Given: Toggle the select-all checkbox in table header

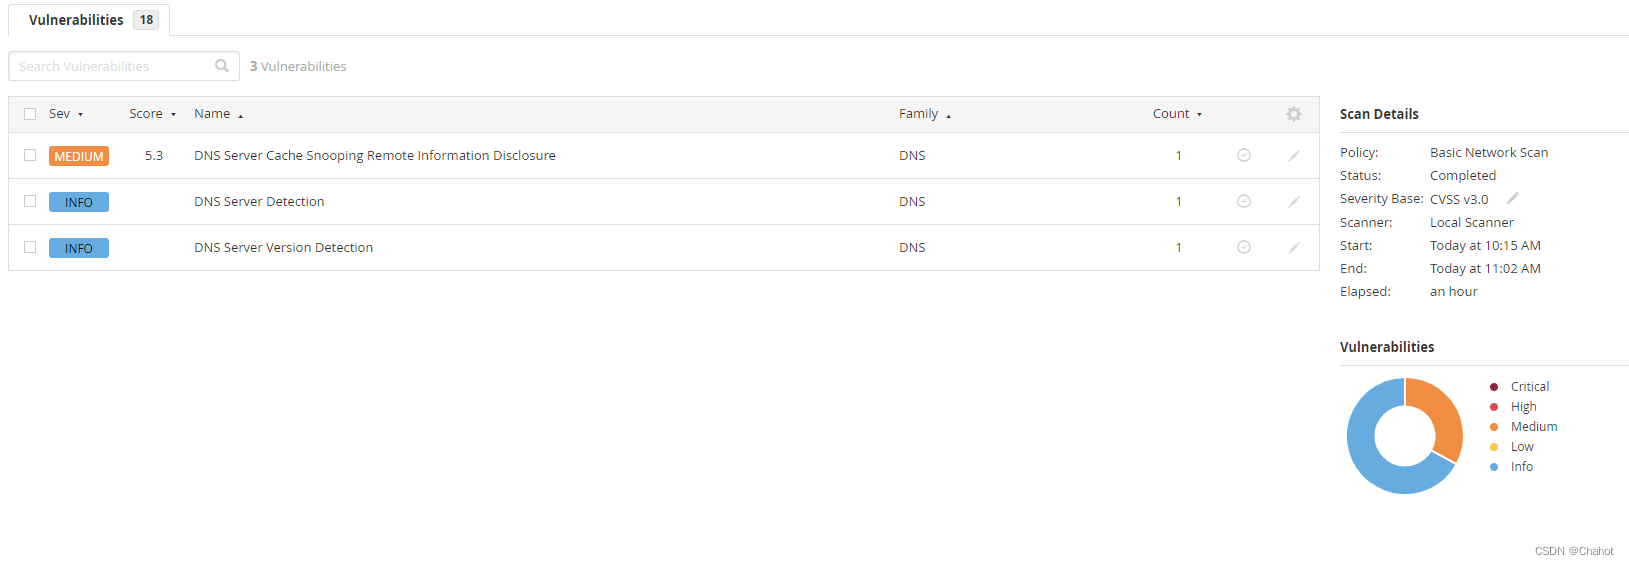Looking at the screenshot, I should pos(30,114).
